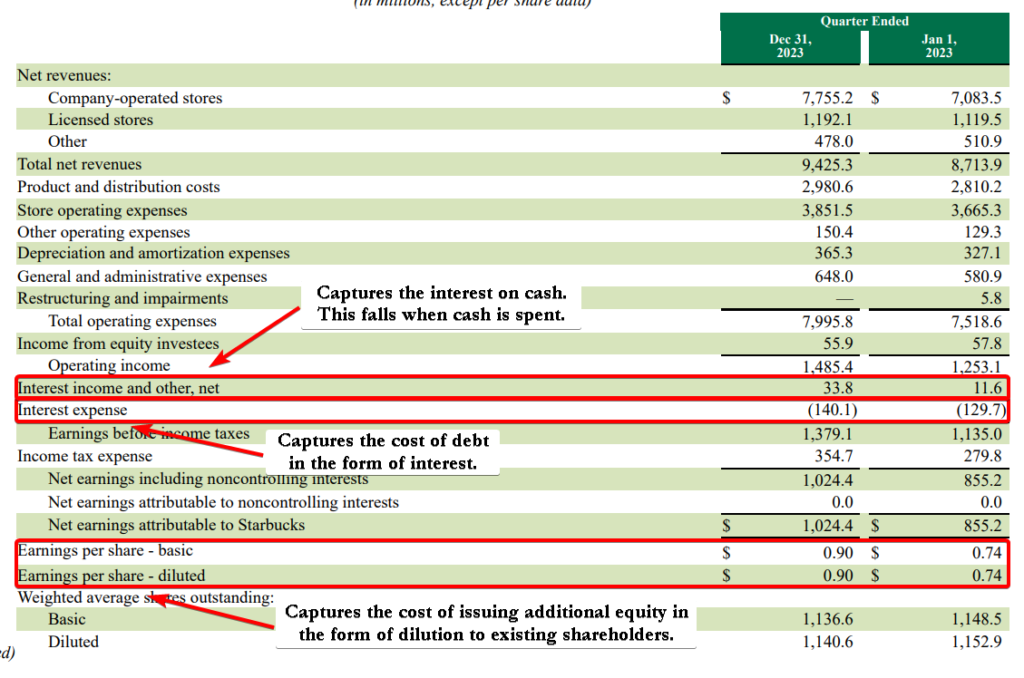The height and width of the screenshot is (678, 1024).
Task: Click the licensed stores value 1,192.1
Action: point(827,120)
